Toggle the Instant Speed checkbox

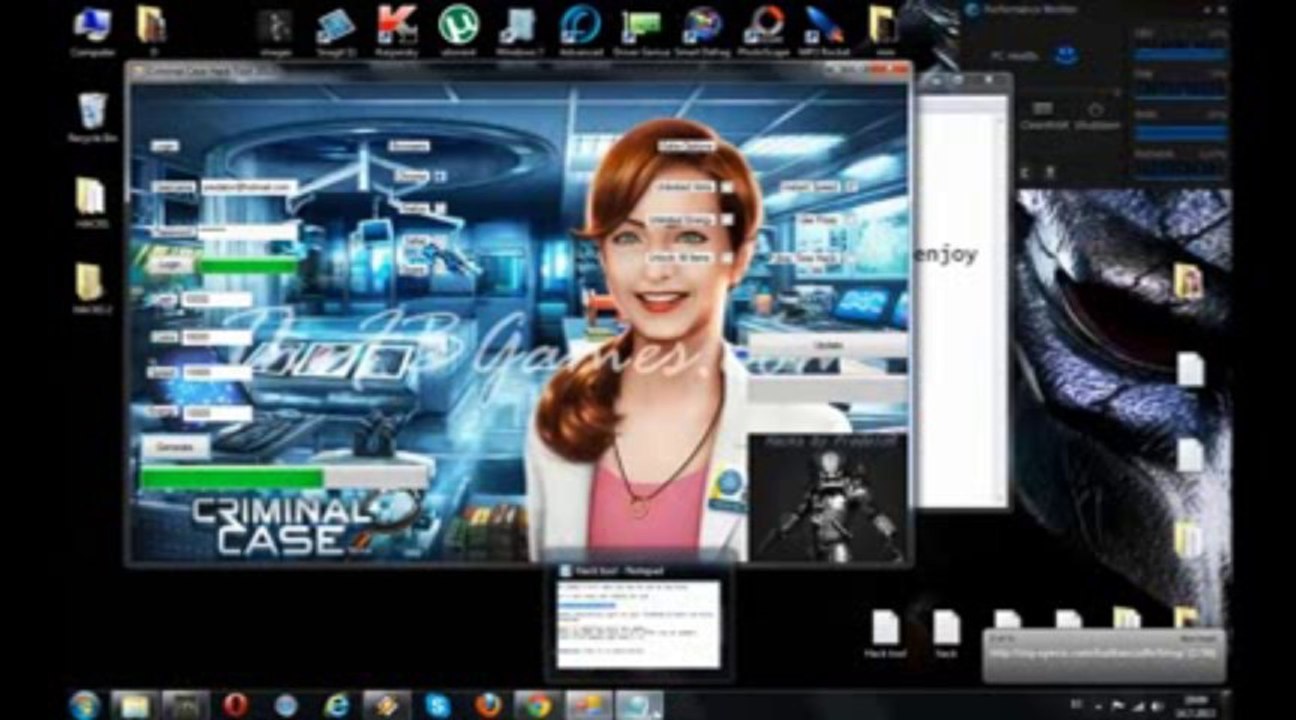[x=851, y=186]
